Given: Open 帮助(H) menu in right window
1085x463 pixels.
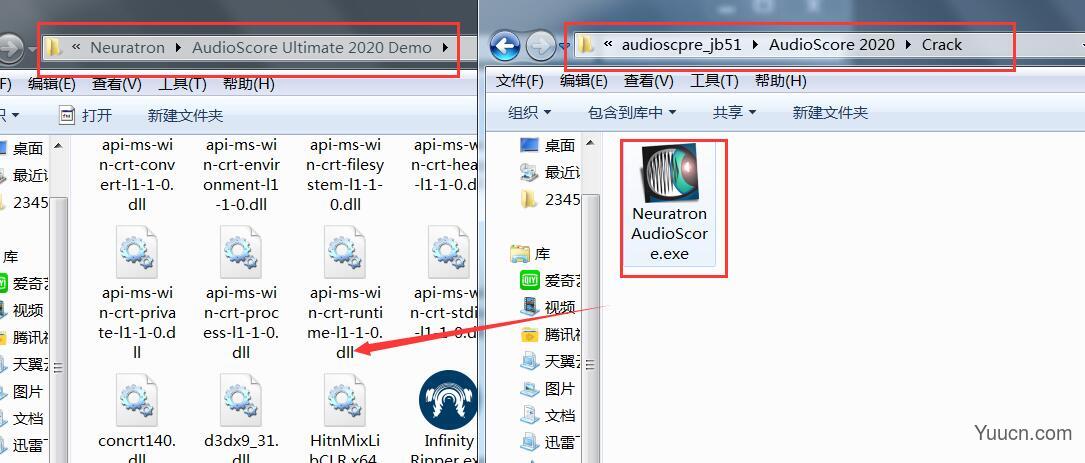Looking at the screenshot, I should [781, 81].
